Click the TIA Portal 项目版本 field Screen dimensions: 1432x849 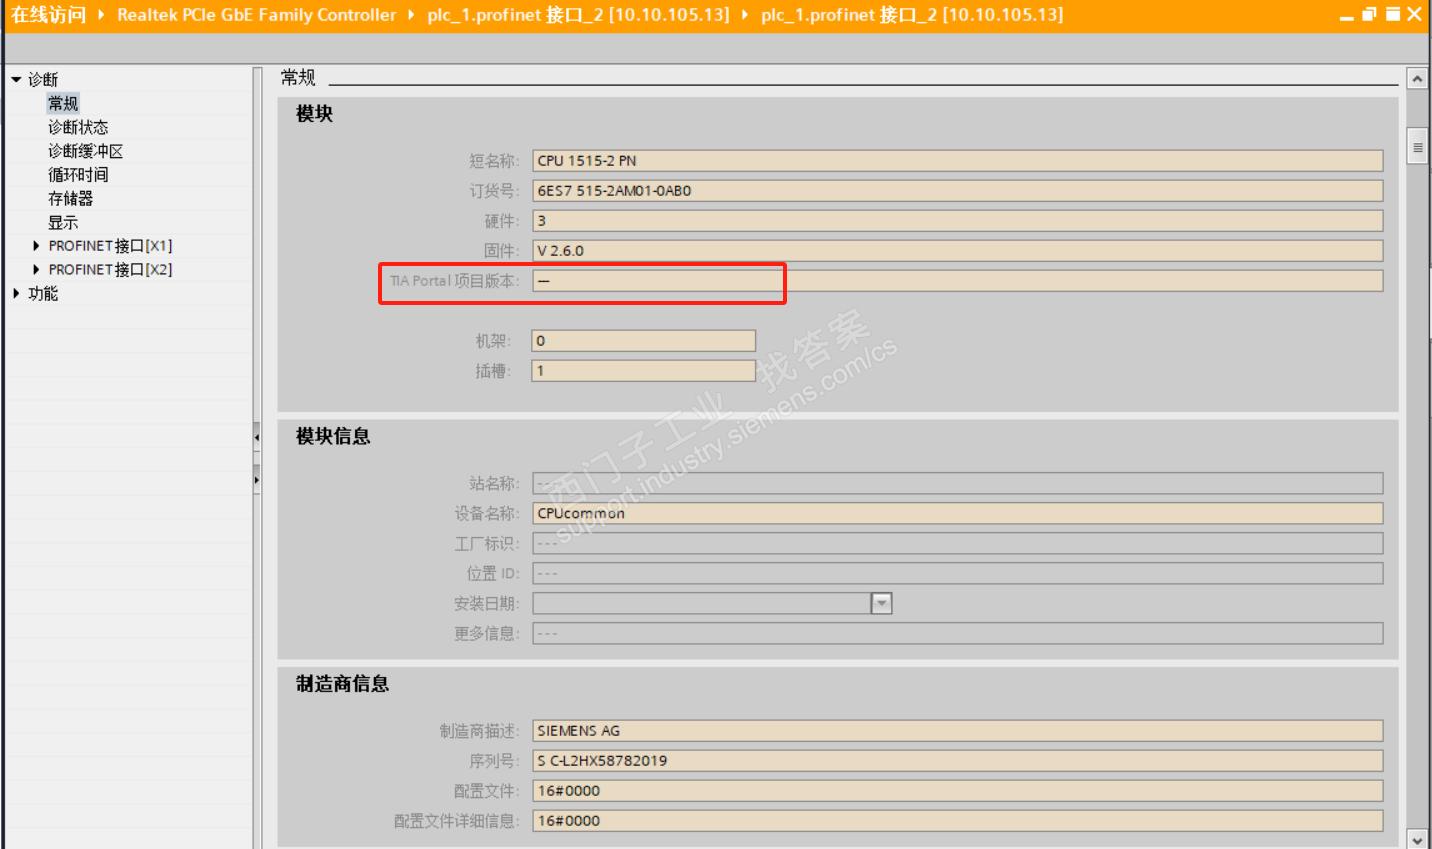point(958,281)
